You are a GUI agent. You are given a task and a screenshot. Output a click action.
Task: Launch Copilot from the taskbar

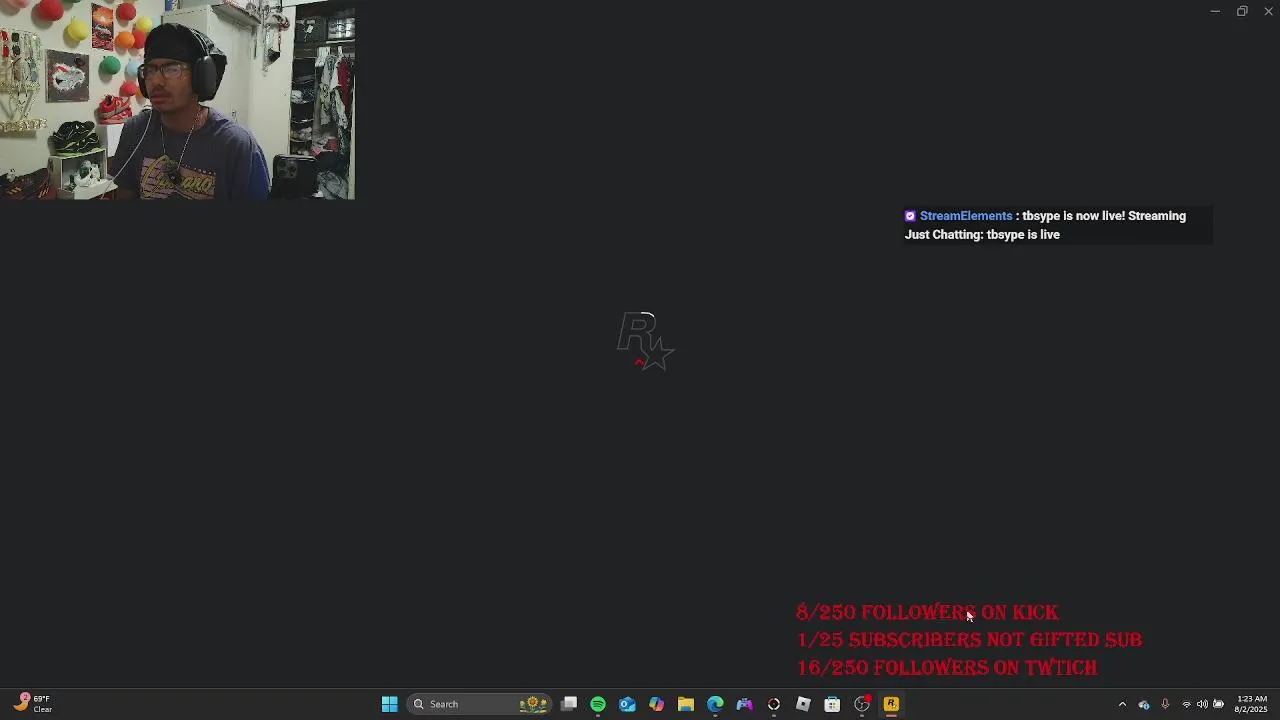(656, 704)
